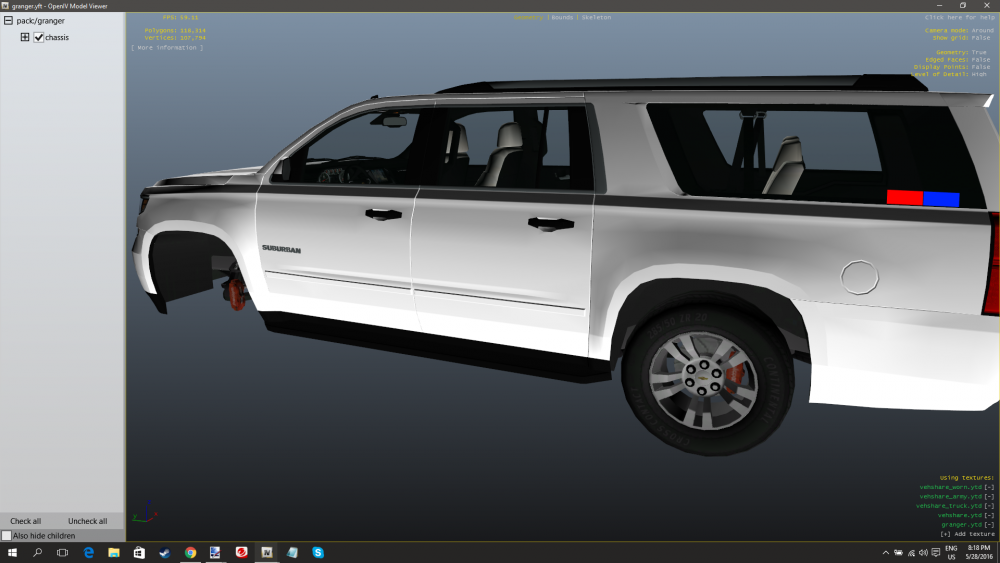Toggle the Display Points setting
This screenshot has width=1000, height=563.
pyautogui.click(x=952, y=67)
